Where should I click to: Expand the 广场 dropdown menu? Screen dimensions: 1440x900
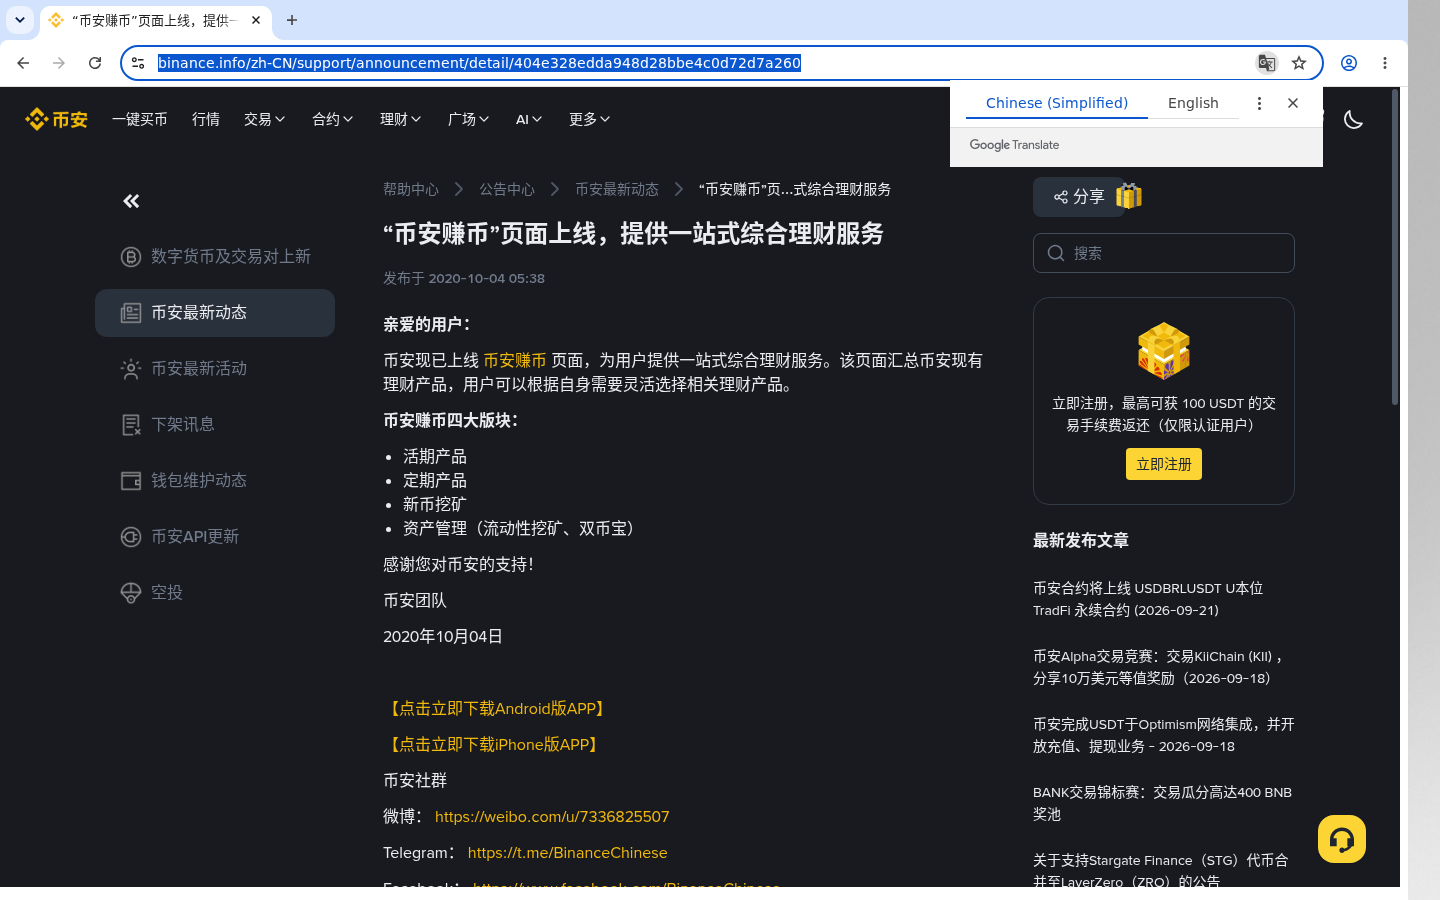[469, 119]
